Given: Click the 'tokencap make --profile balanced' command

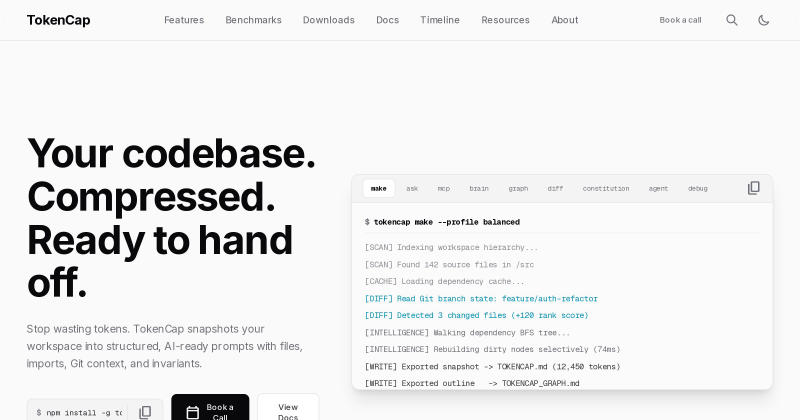Looking at the screenshot, I should 447,222.
